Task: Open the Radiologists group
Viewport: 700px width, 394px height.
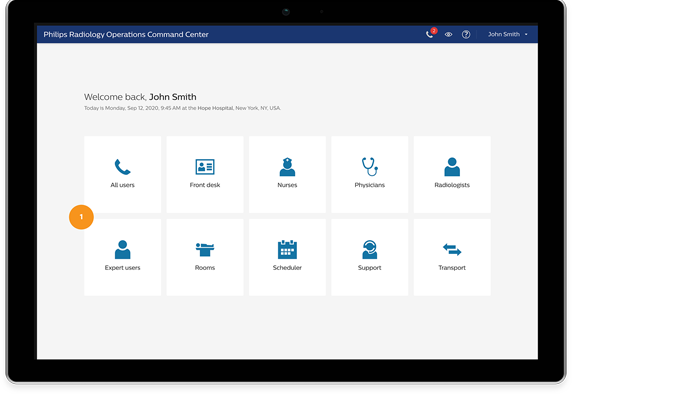Action: coord(452,174)
